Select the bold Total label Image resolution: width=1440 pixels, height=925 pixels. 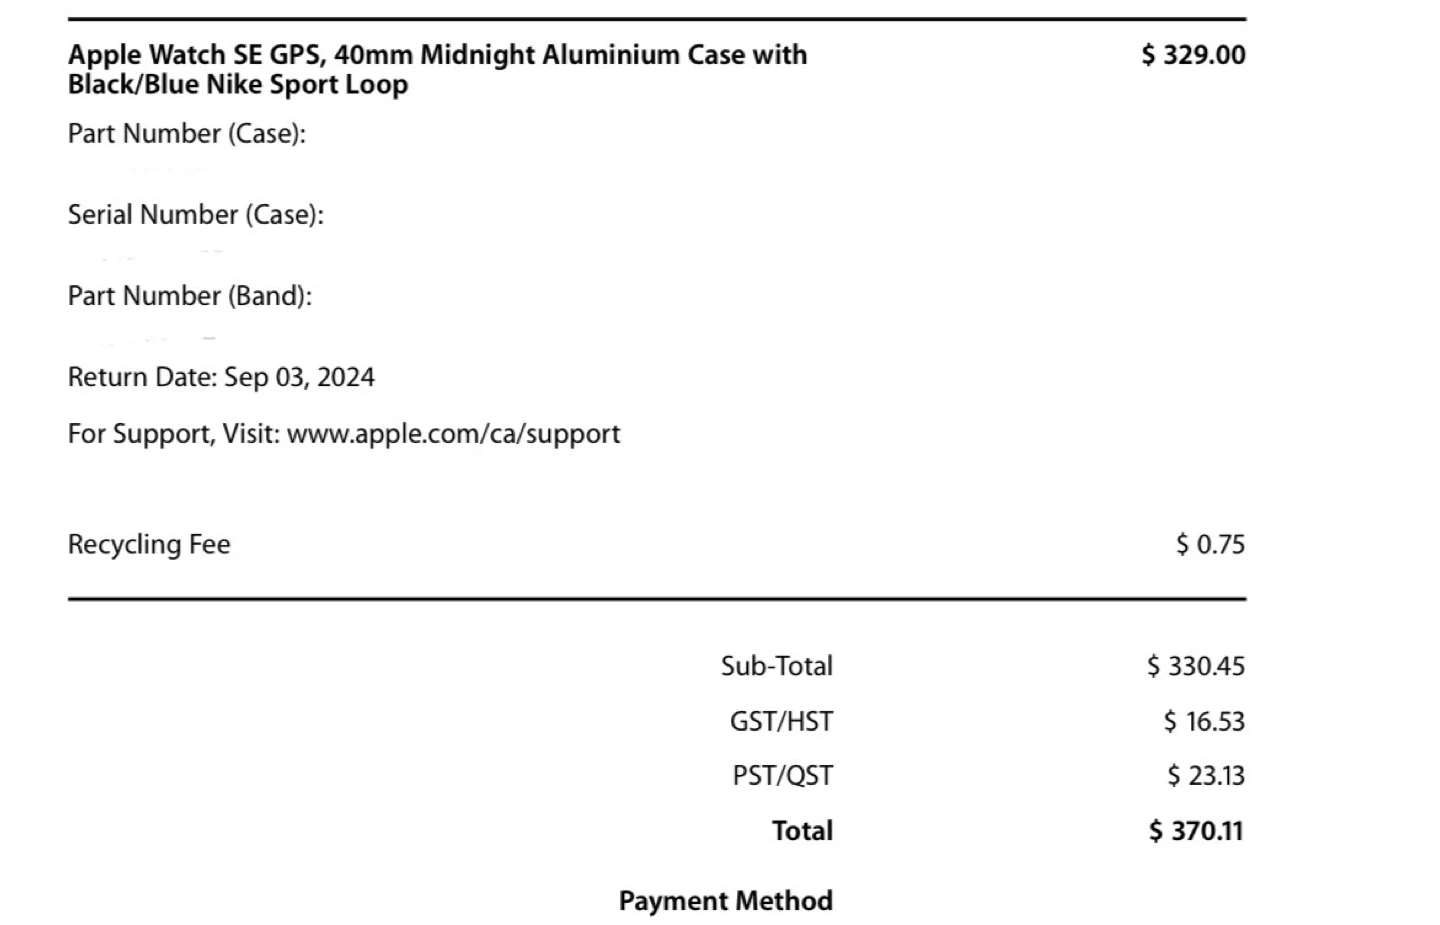coord(802,831)
